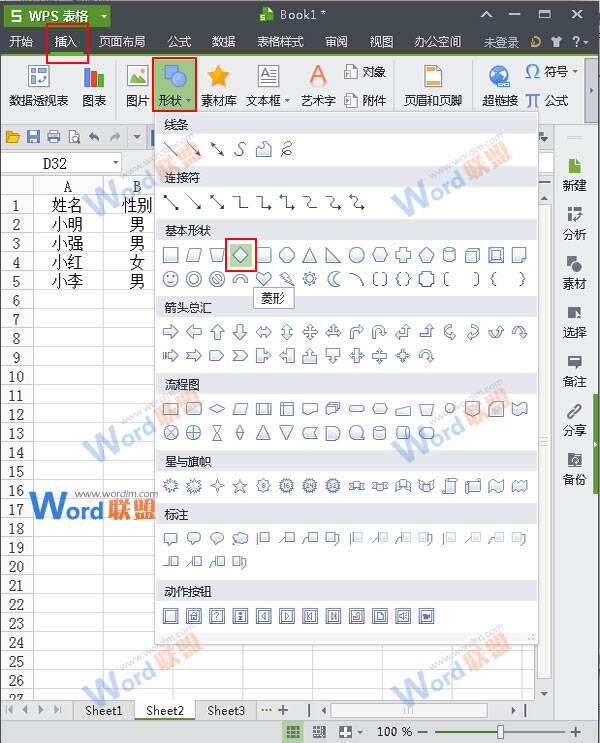Switch to Sheet1 tab
The width and height of the screenshot is (600, 743).
pyautogui.click(x=103, y=710)
